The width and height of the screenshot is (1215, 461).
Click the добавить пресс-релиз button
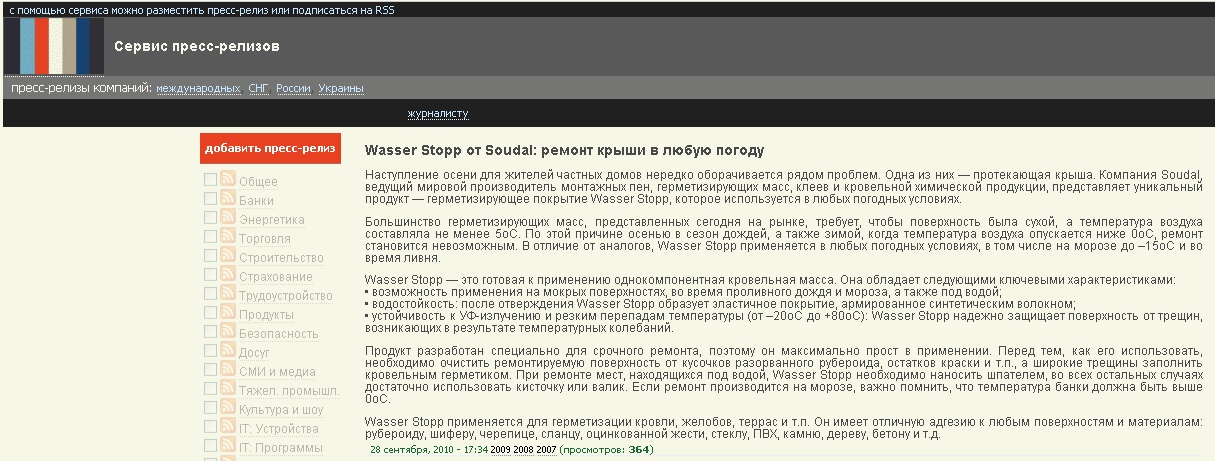tap(270, 148)
